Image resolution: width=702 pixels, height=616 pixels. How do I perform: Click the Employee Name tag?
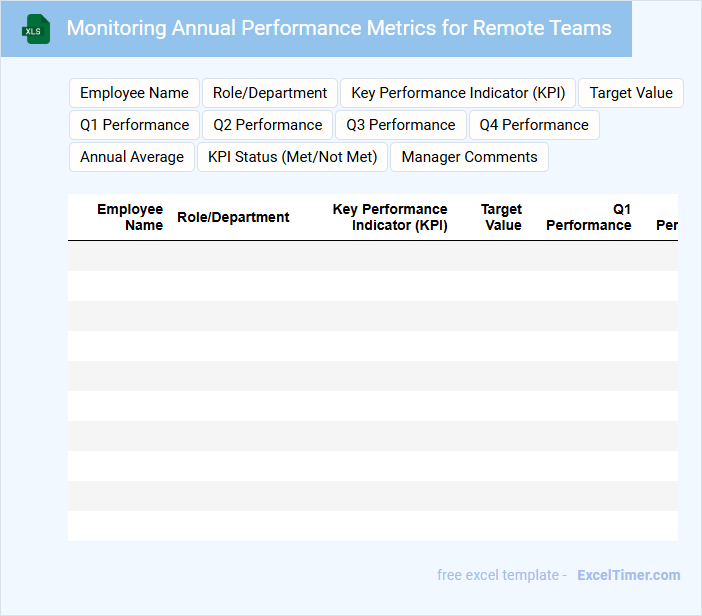(134, 93)
